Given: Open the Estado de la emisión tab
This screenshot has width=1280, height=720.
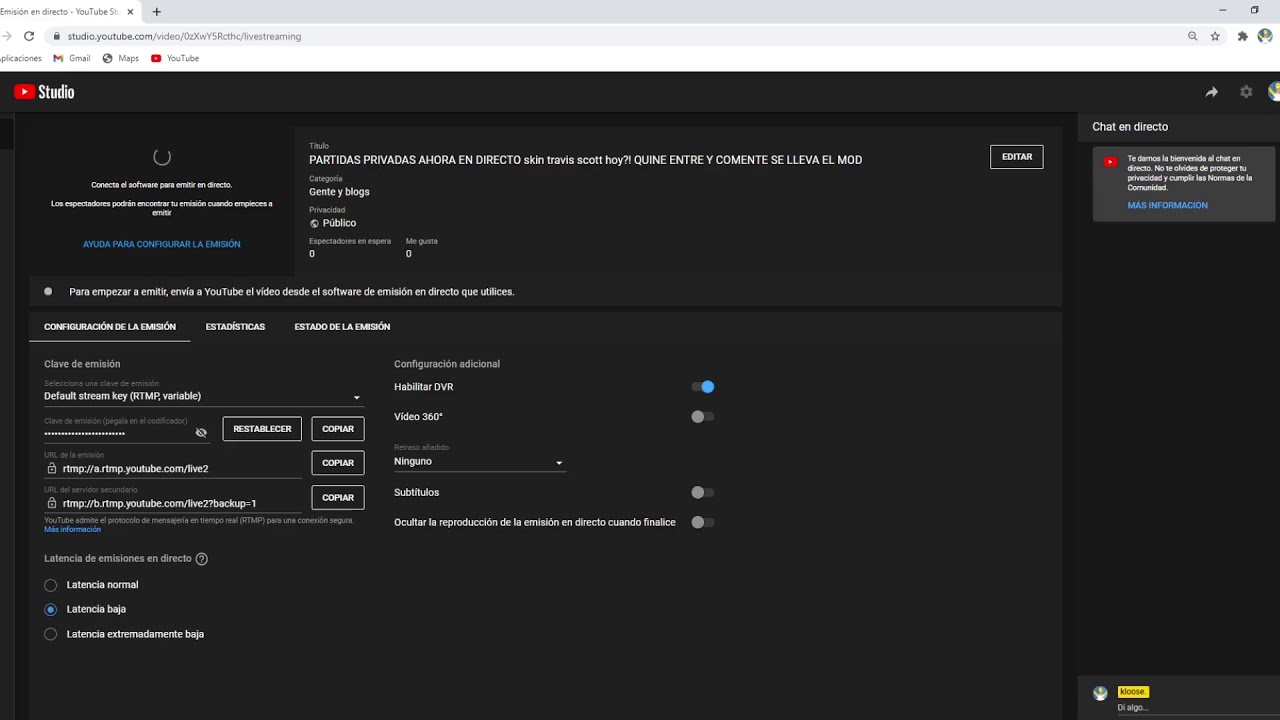Looking at the screenshot, I should (342, 327).
